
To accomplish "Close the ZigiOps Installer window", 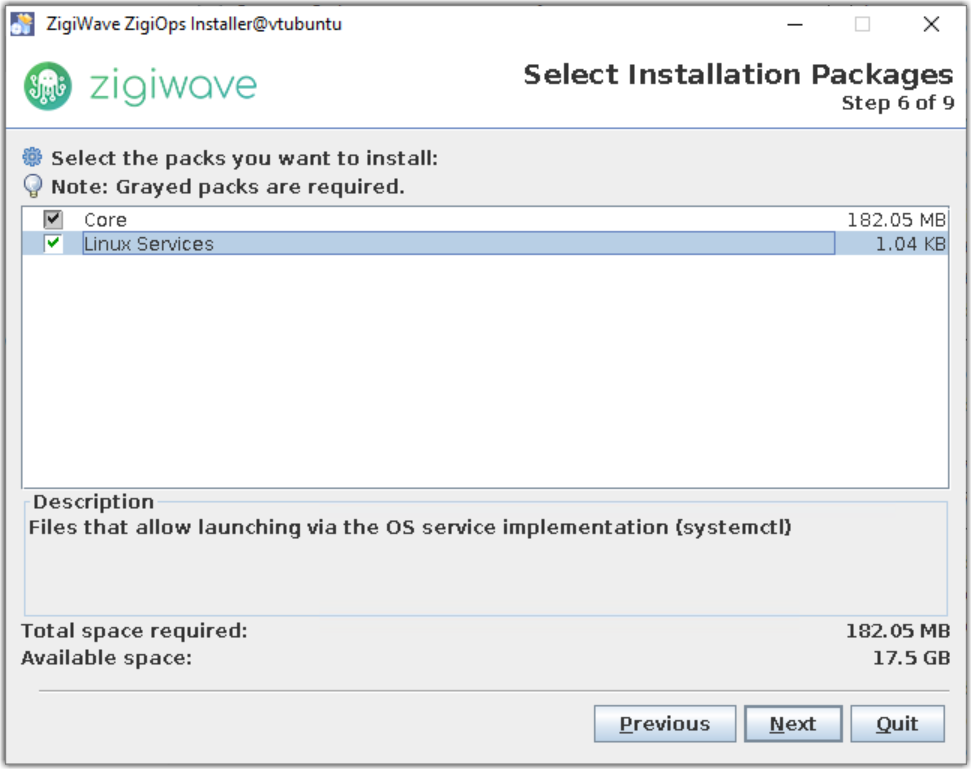I will (x=931, y=24).
